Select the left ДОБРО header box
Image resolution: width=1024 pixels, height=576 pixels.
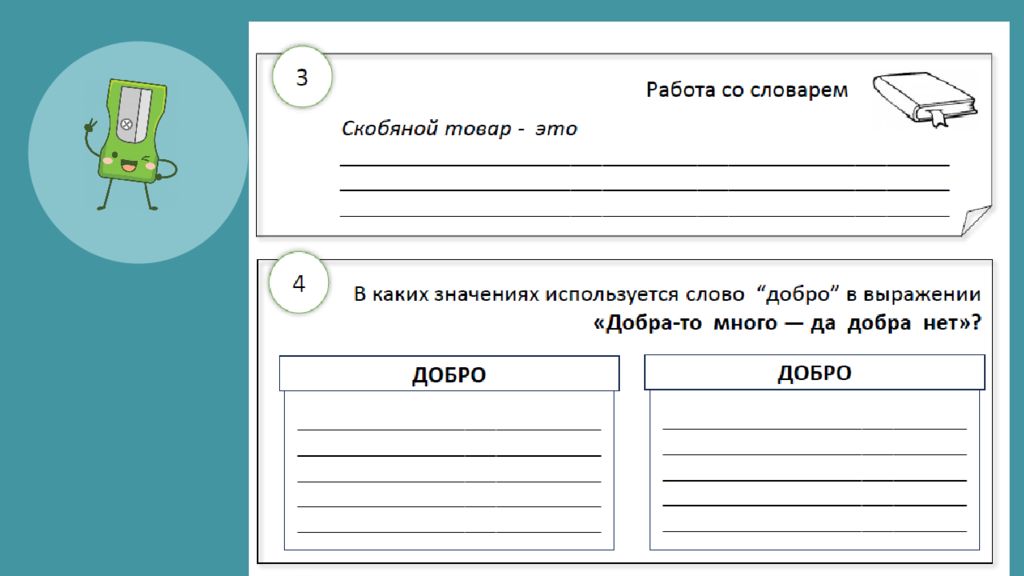tap(449, 375)
